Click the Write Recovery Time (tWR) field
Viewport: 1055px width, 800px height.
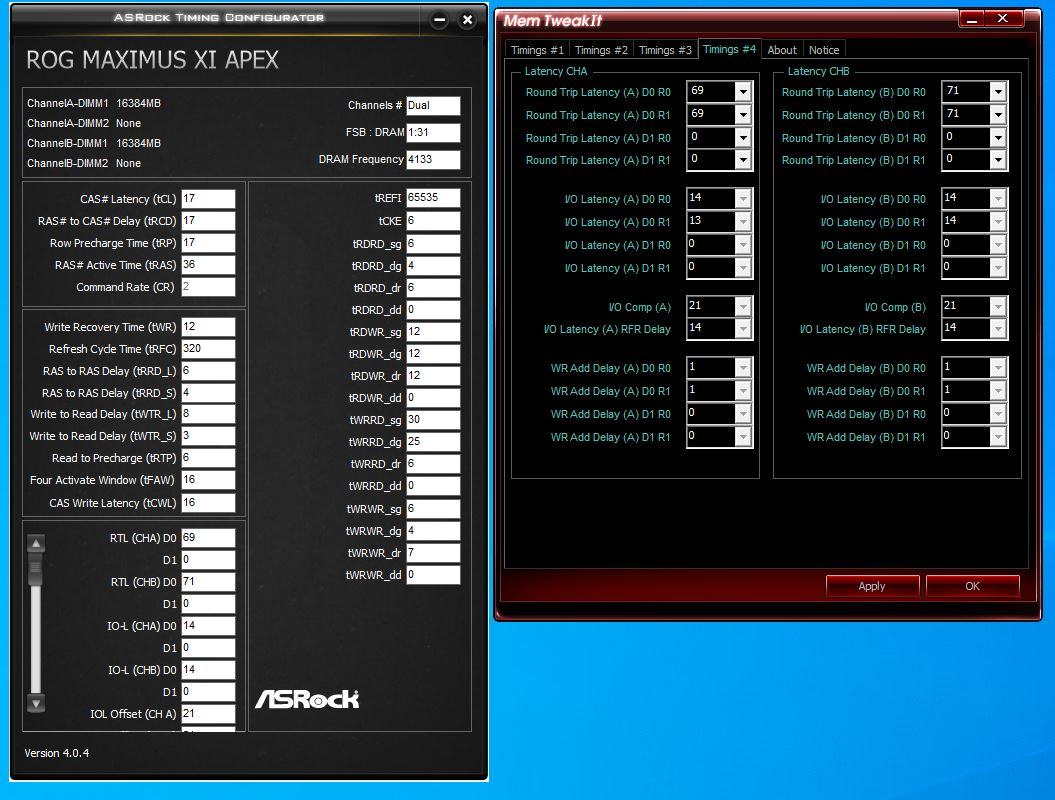coord(209,327)
